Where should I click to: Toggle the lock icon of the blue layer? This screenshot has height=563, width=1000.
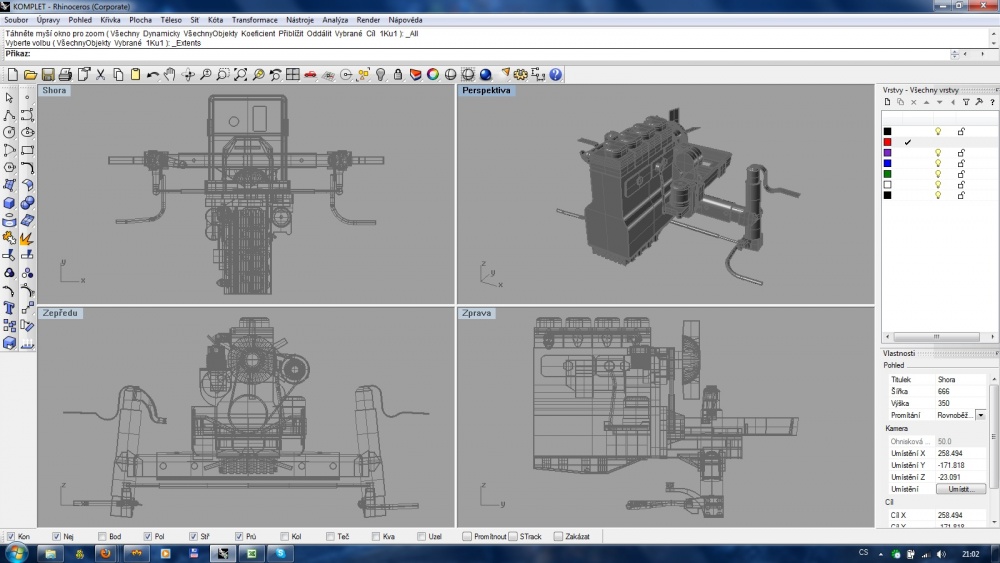click(x=961, y=163)
